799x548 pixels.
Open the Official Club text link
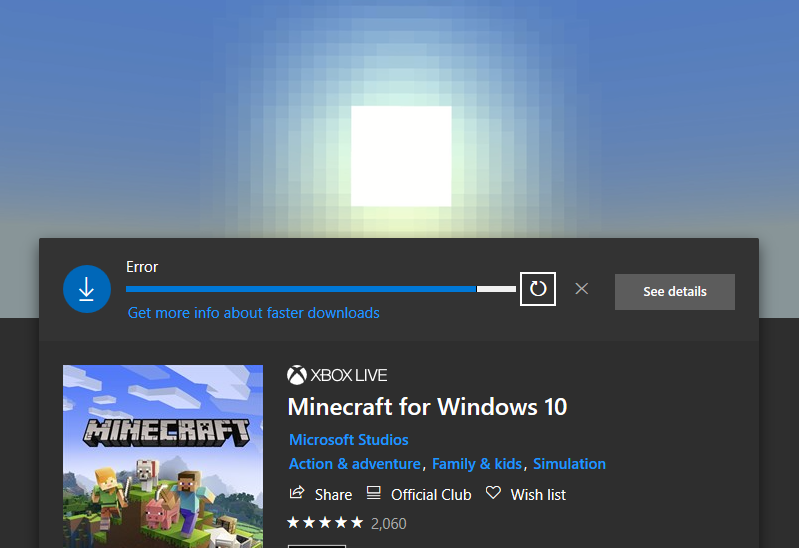tap(431, 494)
